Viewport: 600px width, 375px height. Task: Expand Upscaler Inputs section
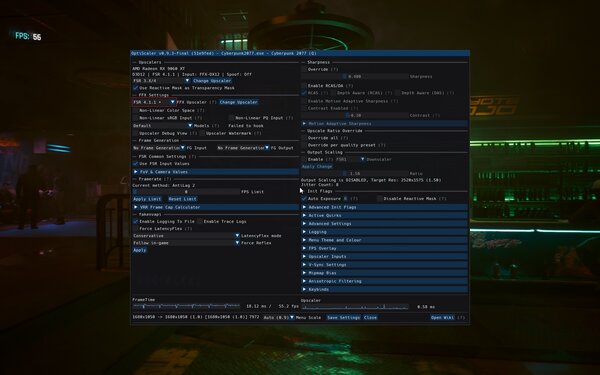[x=384, y=256]
